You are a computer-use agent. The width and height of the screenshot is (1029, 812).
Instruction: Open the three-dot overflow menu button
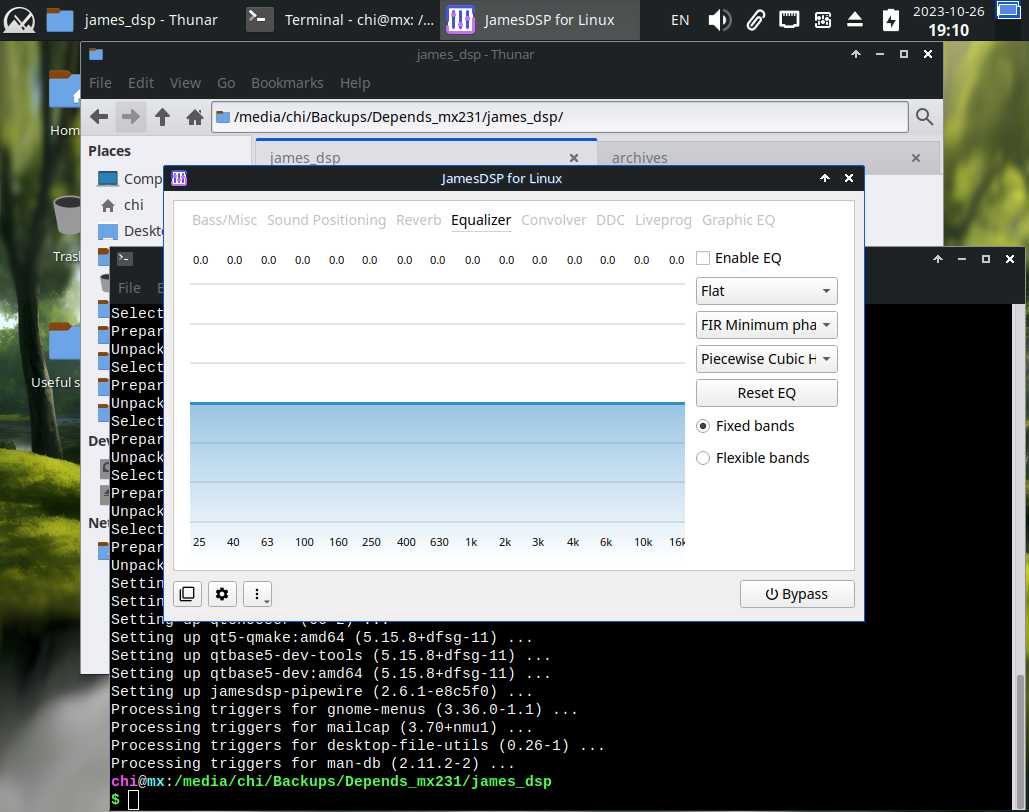click(257, 594)
